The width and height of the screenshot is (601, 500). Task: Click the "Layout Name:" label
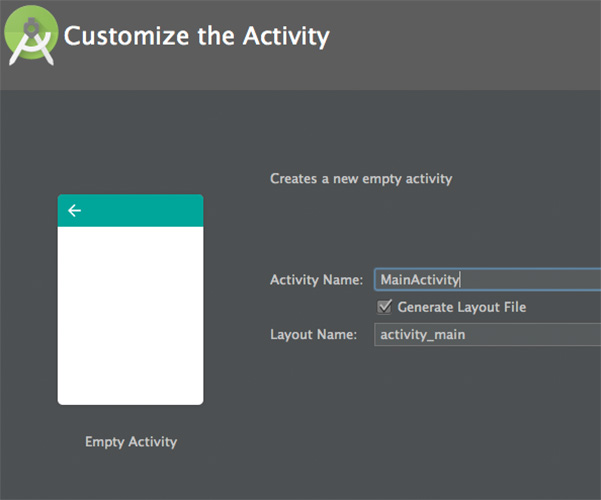pyautogui.click(x=313, y=335)
